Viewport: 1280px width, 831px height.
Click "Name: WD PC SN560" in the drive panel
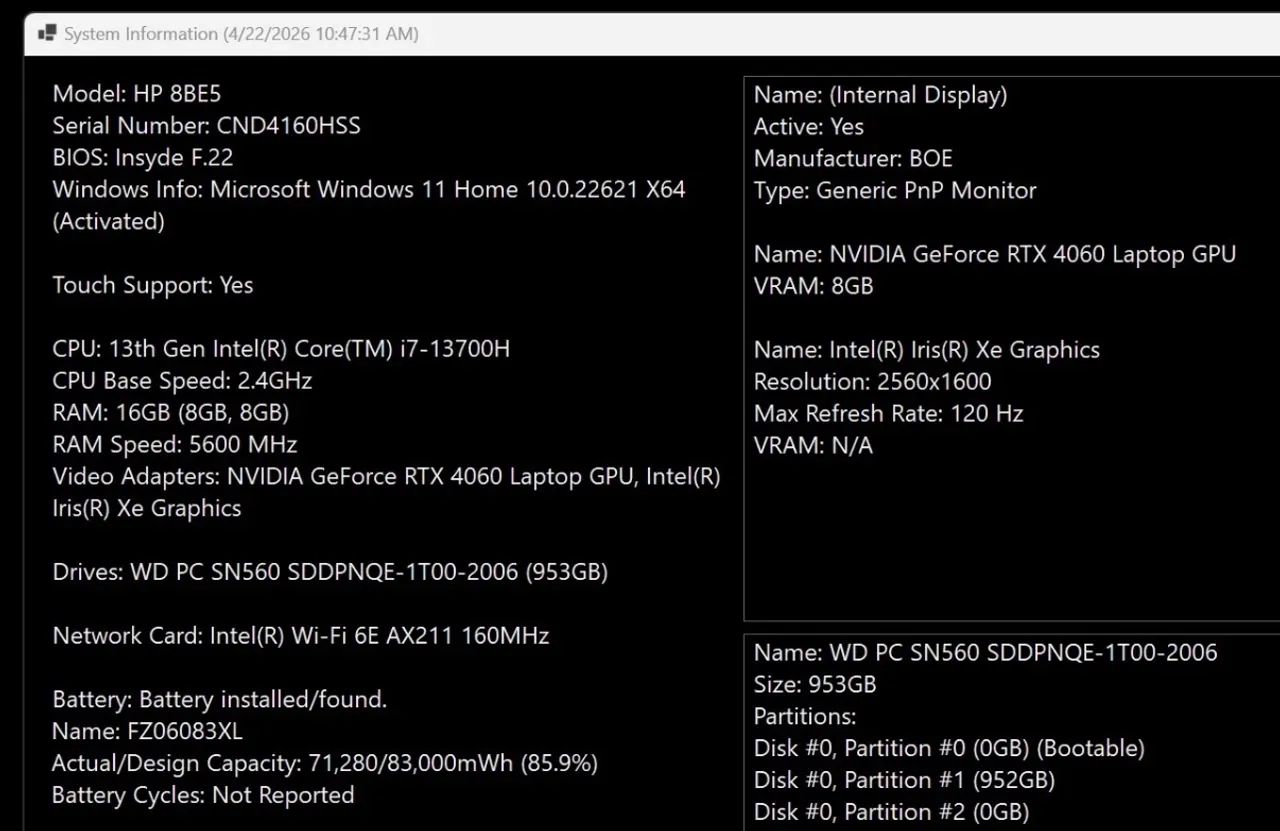coord(986,654)
